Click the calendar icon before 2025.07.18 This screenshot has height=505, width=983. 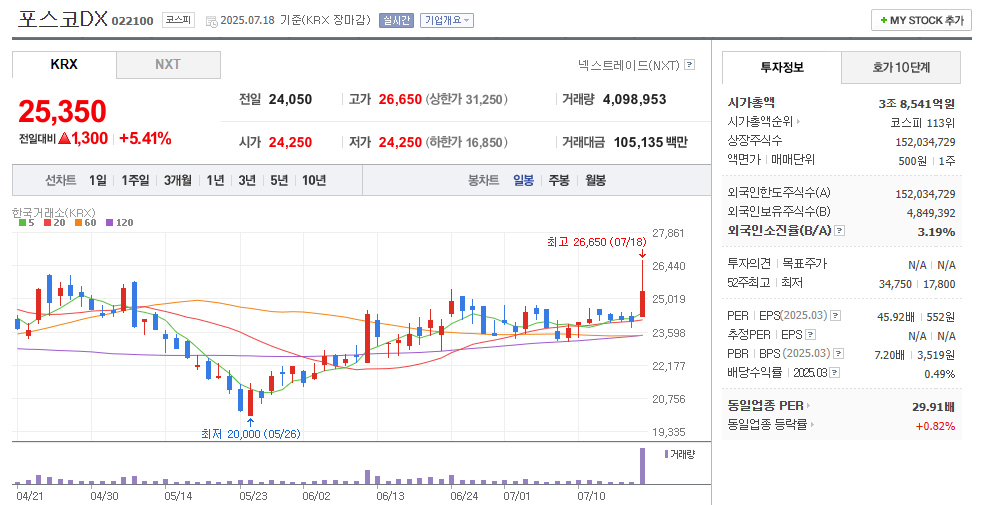click(x=211, y=21)
